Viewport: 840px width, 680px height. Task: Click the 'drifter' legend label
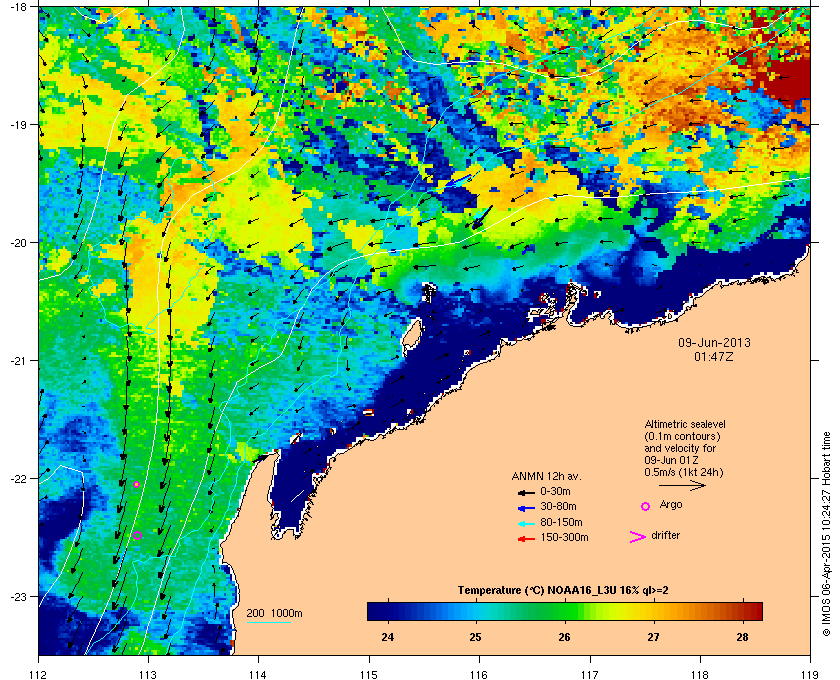coord(665,535)
